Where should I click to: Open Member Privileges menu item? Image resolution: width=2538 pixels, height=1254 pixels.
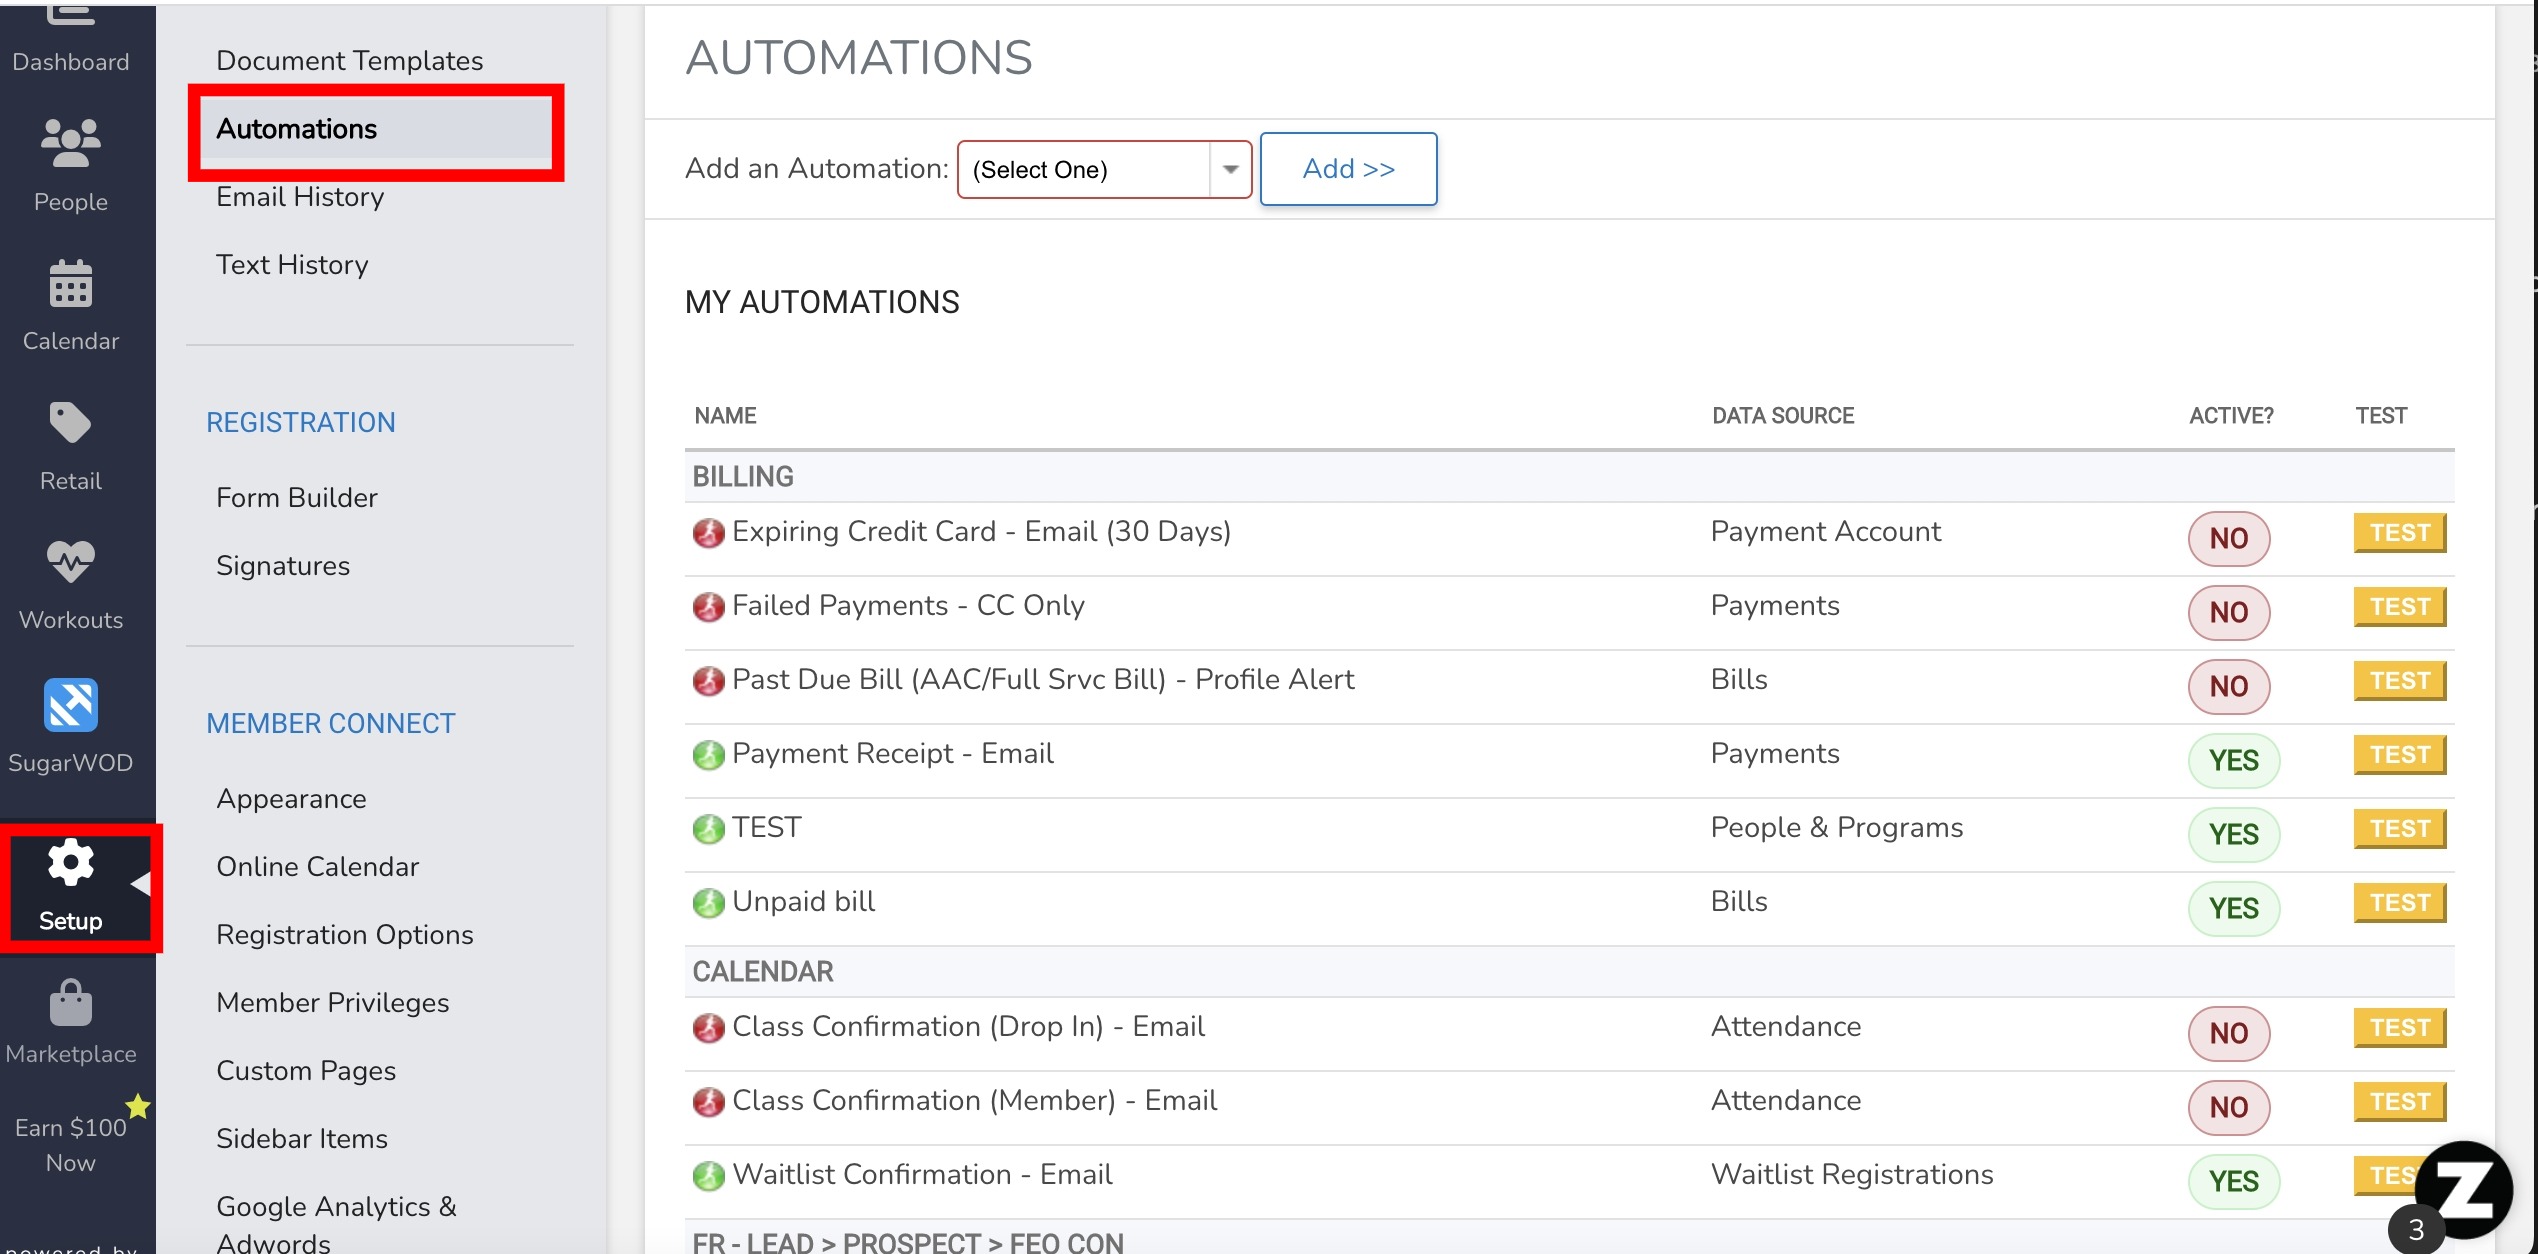(332, 1002)
